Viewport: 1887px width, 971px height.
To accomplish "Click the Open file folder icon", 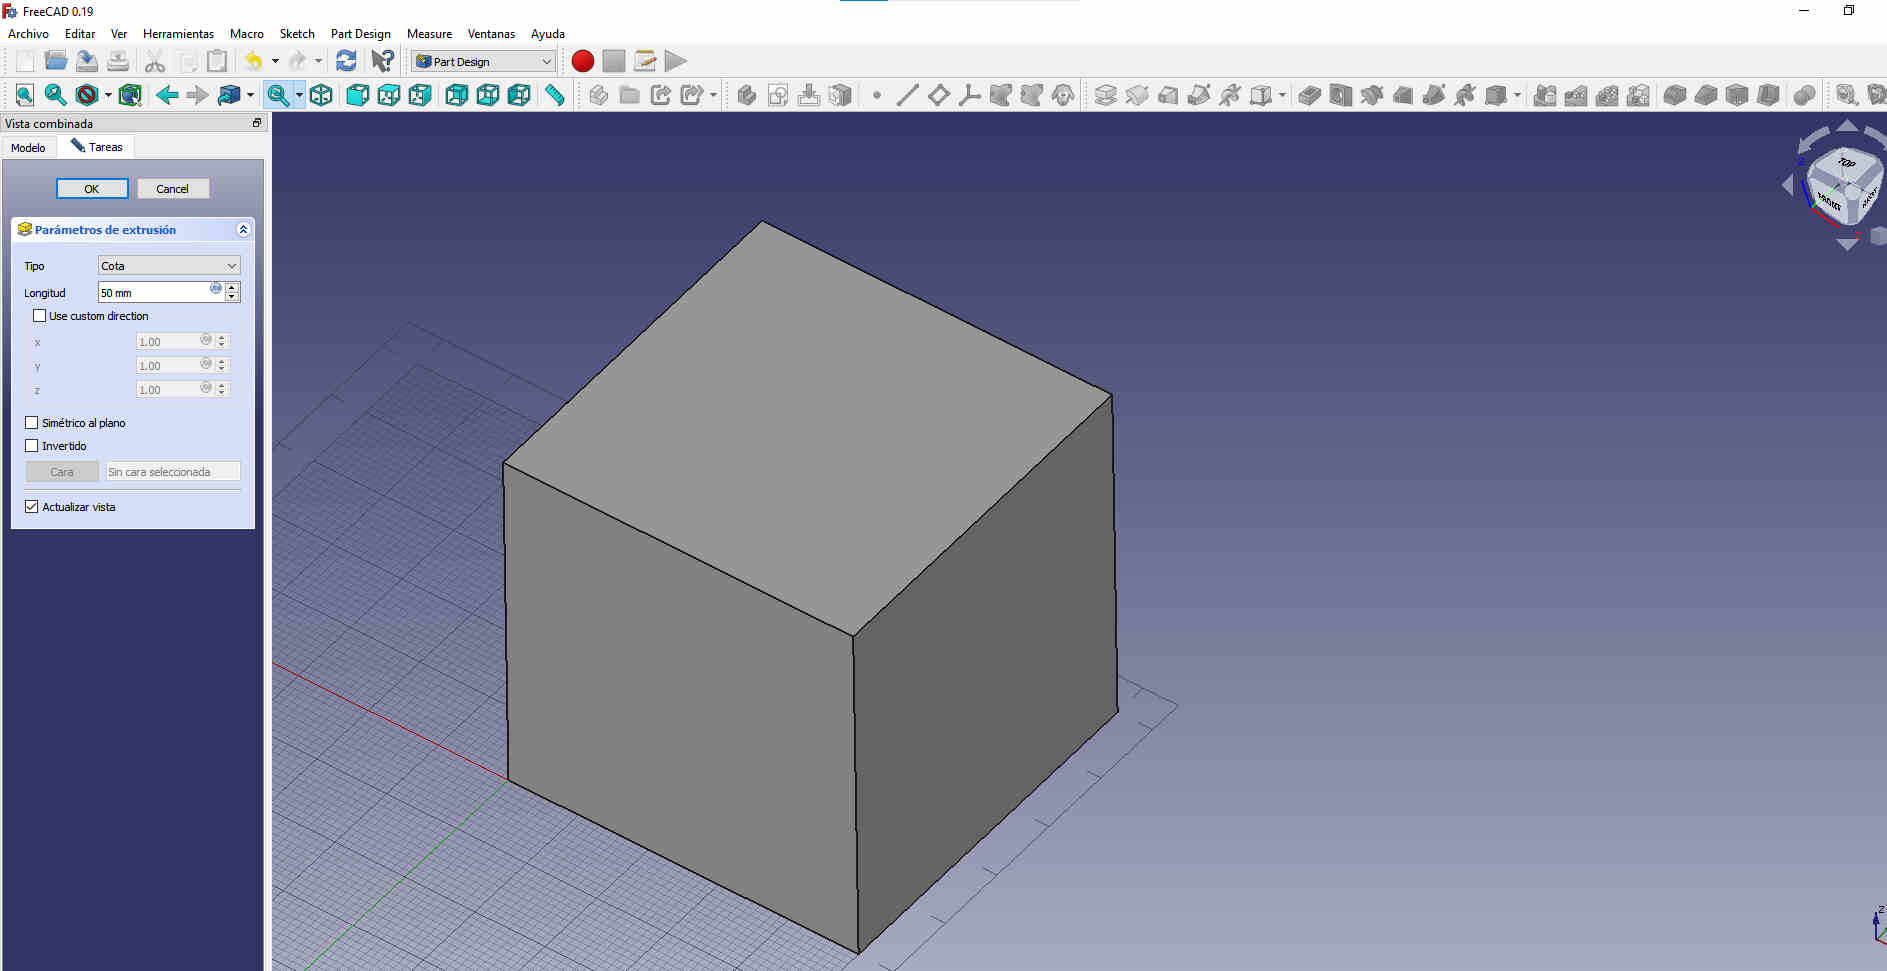I will 56,61.
